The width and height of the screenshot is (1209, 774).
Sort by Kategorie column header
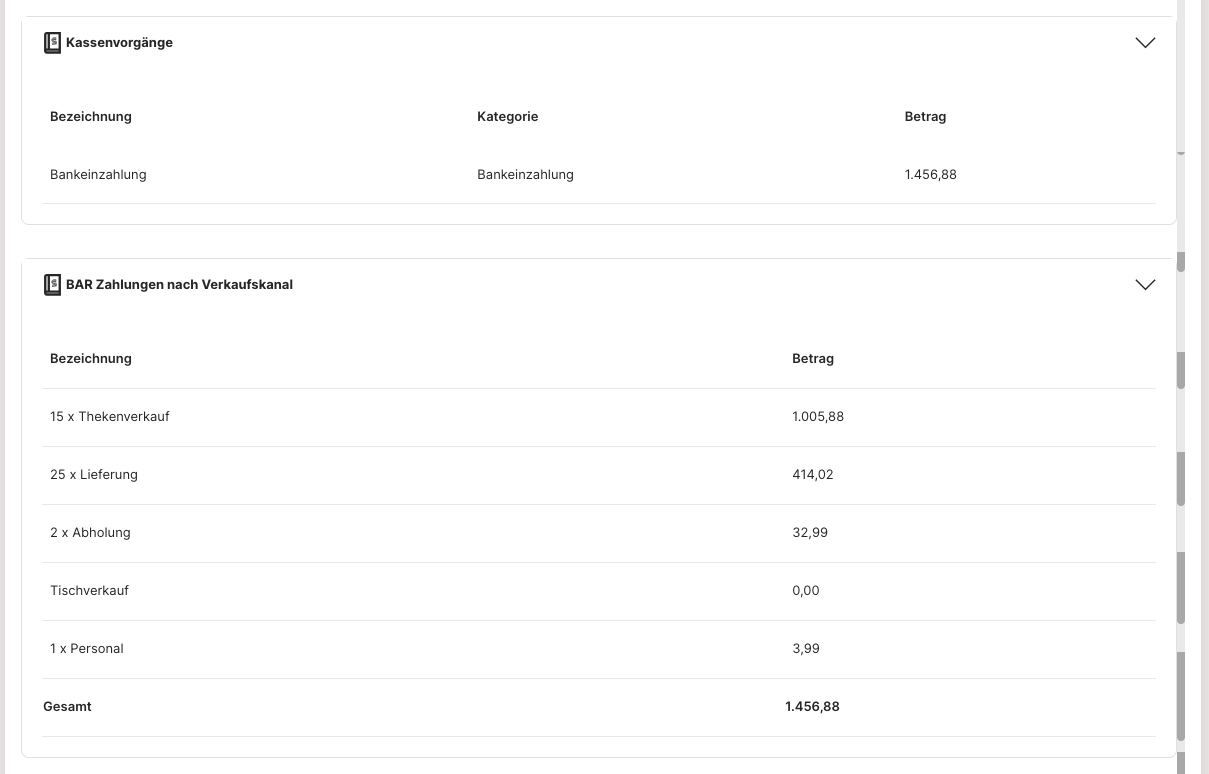[507, 117]
